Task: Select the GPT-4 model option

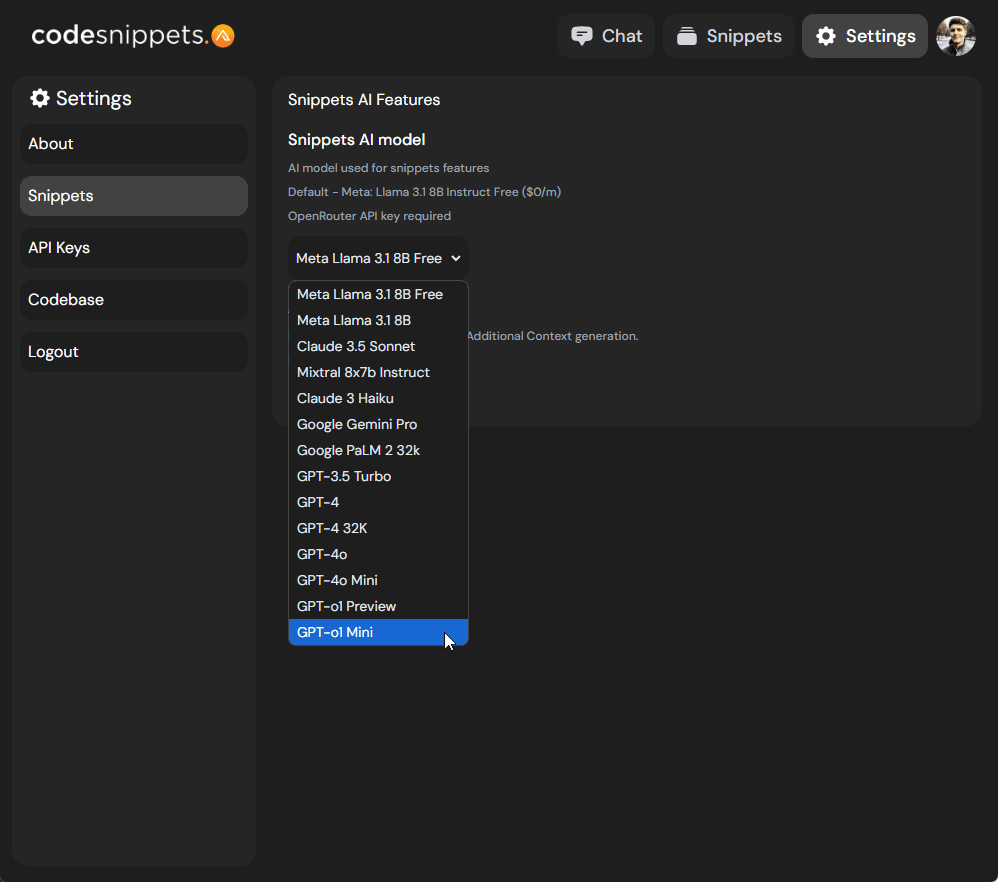Action: point(378,503)
